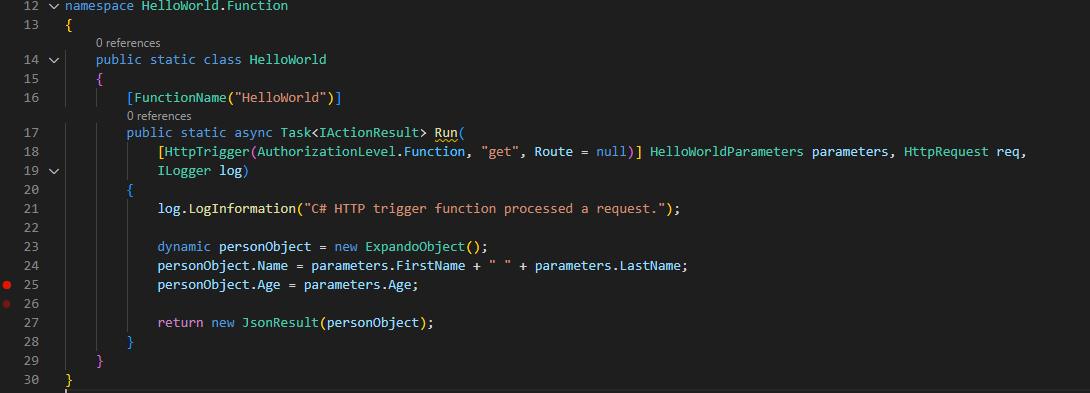Screen dimensions: 1090x393
Task: Remove the red breakpoint on line 25
Action: (x=7, y=284)
